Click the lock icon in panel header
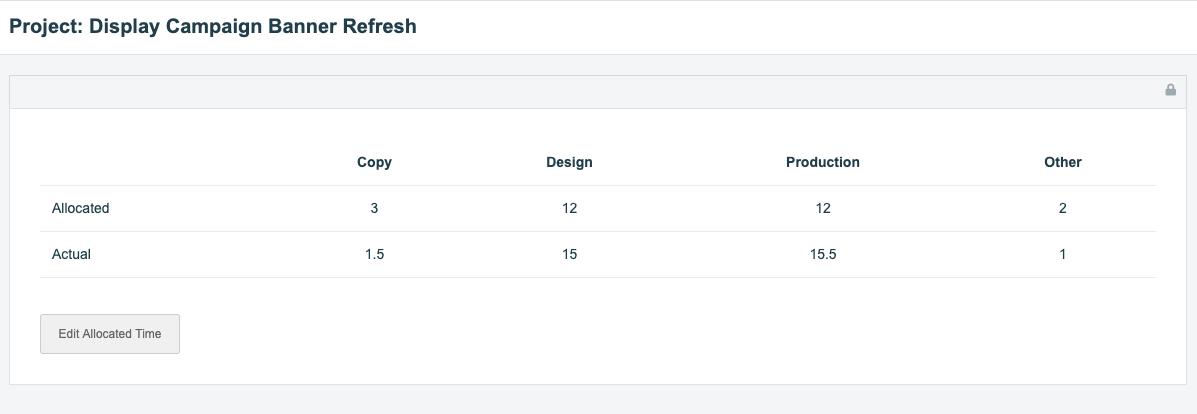Viewport: 1197px width, 414px height. point(1170,90)
